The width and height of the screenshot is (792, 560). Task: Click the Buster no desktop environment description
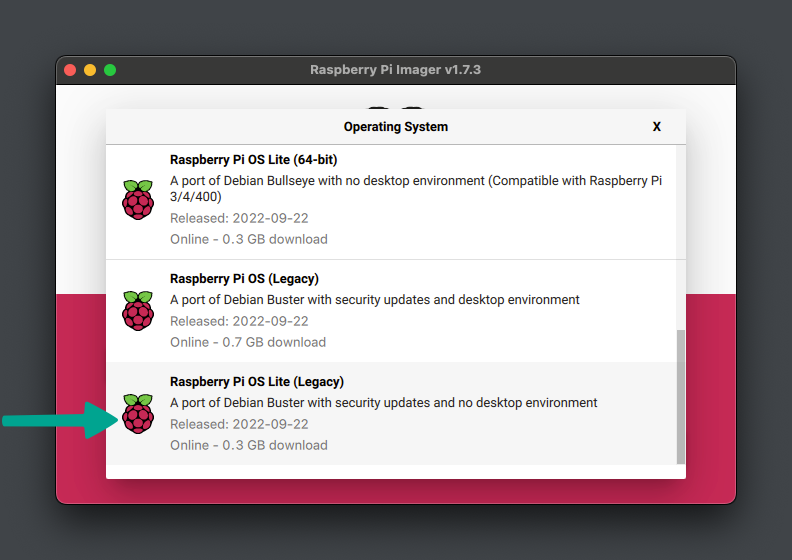click(x=384, y=403)
